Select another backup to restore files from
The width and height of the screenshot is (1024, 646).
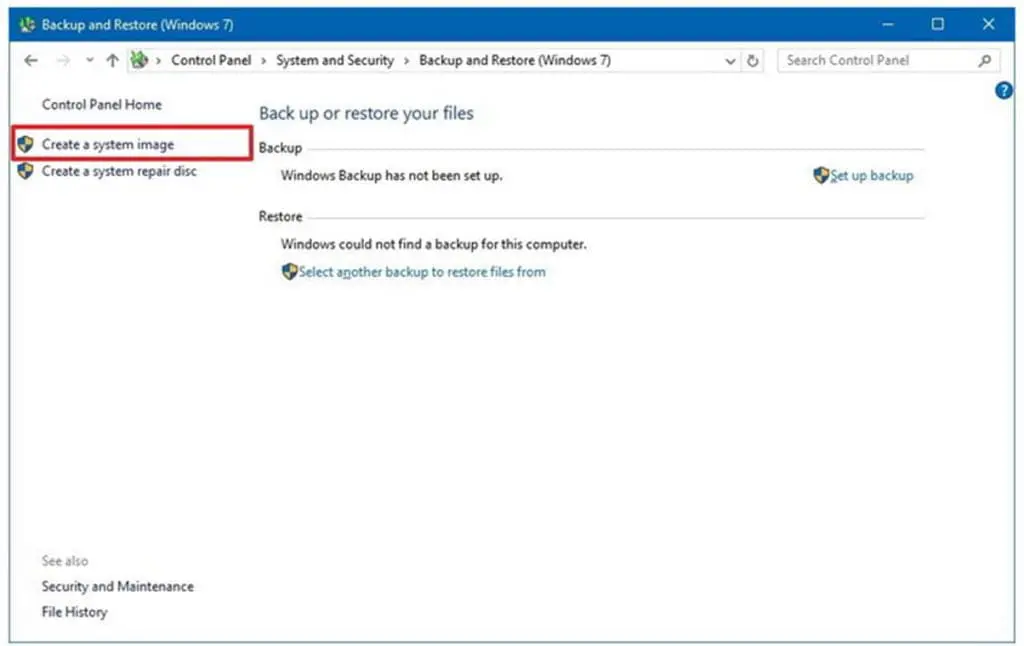422,271
